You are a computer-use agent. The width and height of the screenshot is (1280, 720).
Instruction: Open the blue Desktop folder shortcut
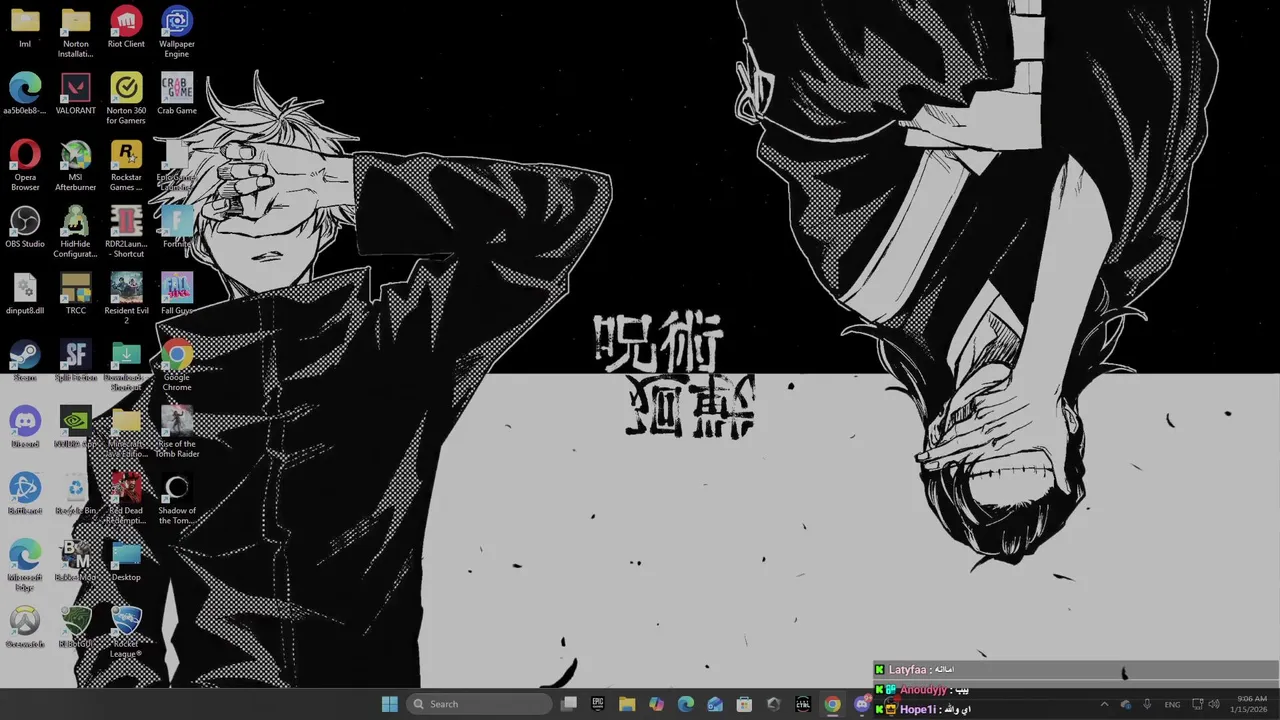point(126,561)
